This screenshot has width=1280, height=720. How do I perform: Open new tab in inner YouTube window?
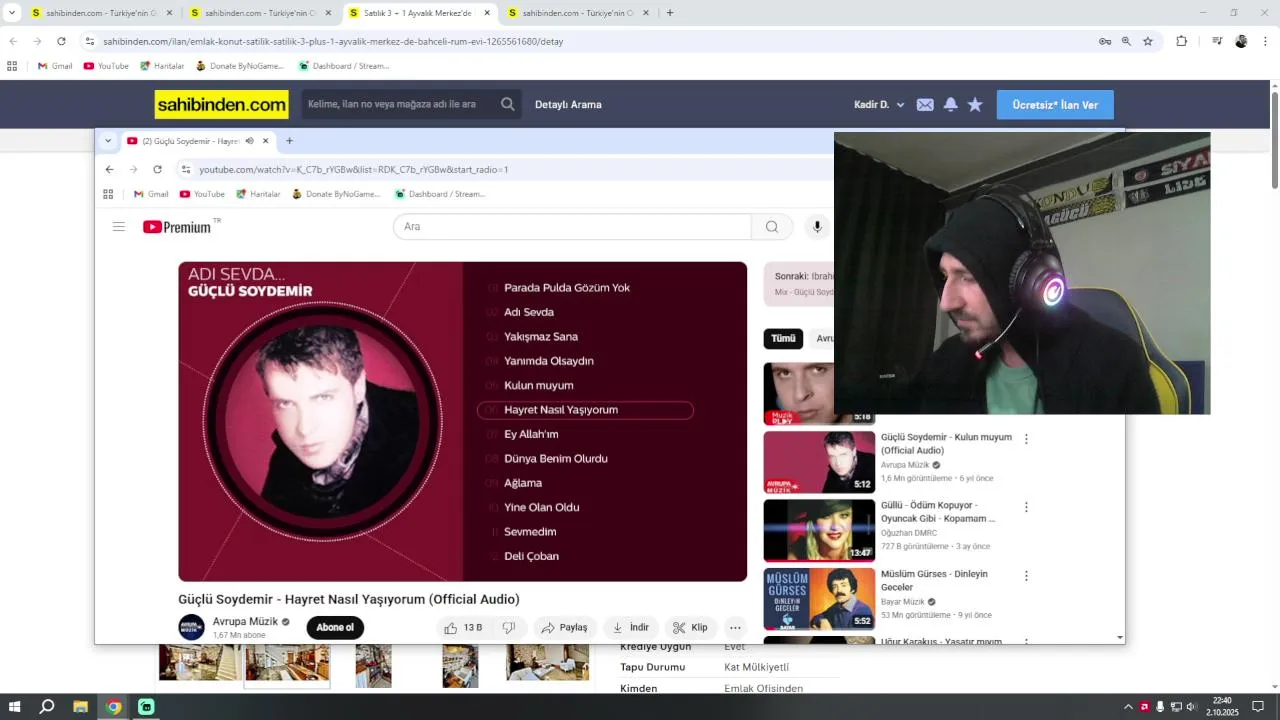[289, 141]
